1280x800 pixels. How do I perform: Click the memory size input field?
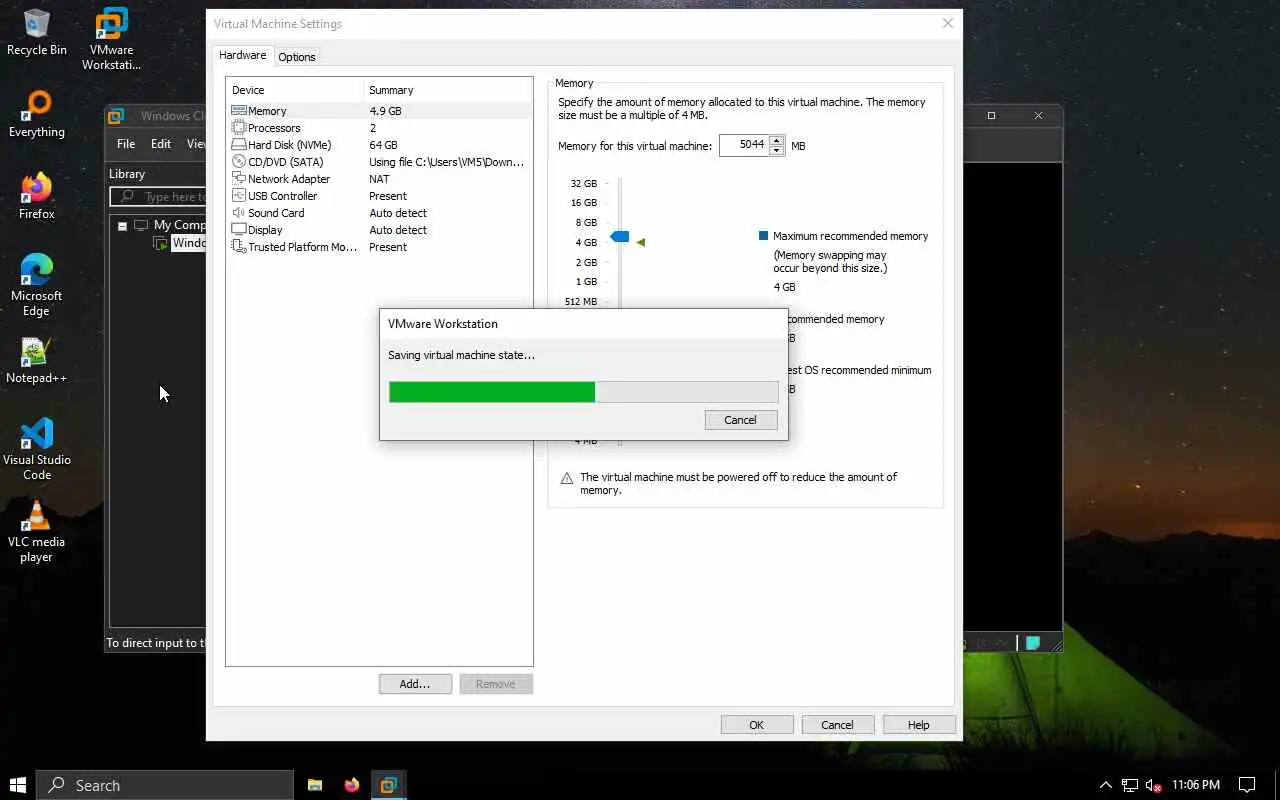tap(744, 145)
